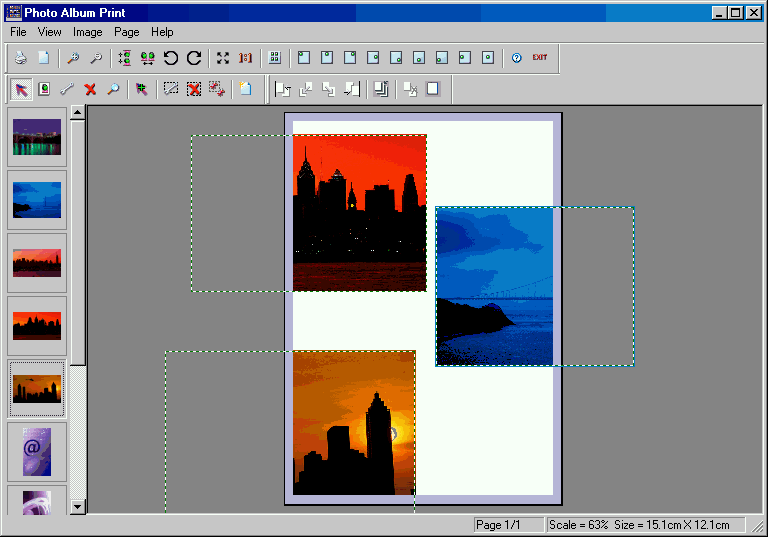The image size is (768, 537).
Task: Open the Image menu
Action: (87, 32)
